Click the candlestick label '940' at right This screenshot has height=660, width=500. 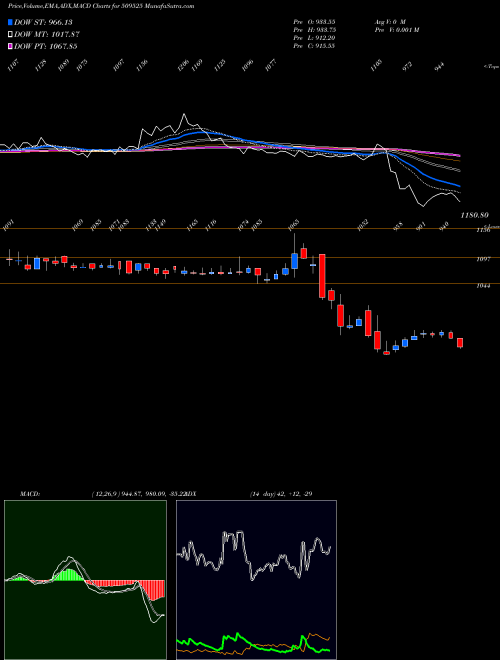(444, 225)
